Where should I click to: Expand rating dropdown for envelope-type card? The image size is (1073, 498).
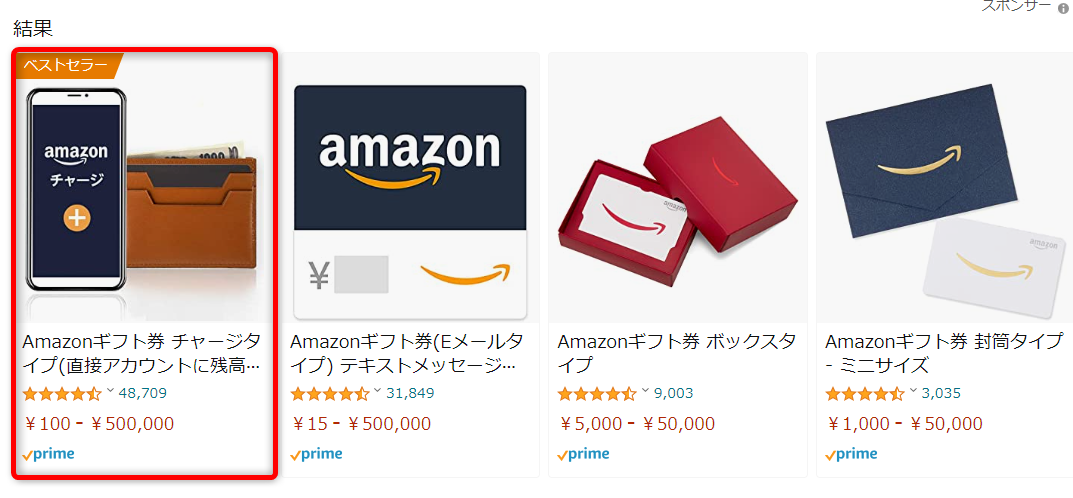(x=913, y=392)
